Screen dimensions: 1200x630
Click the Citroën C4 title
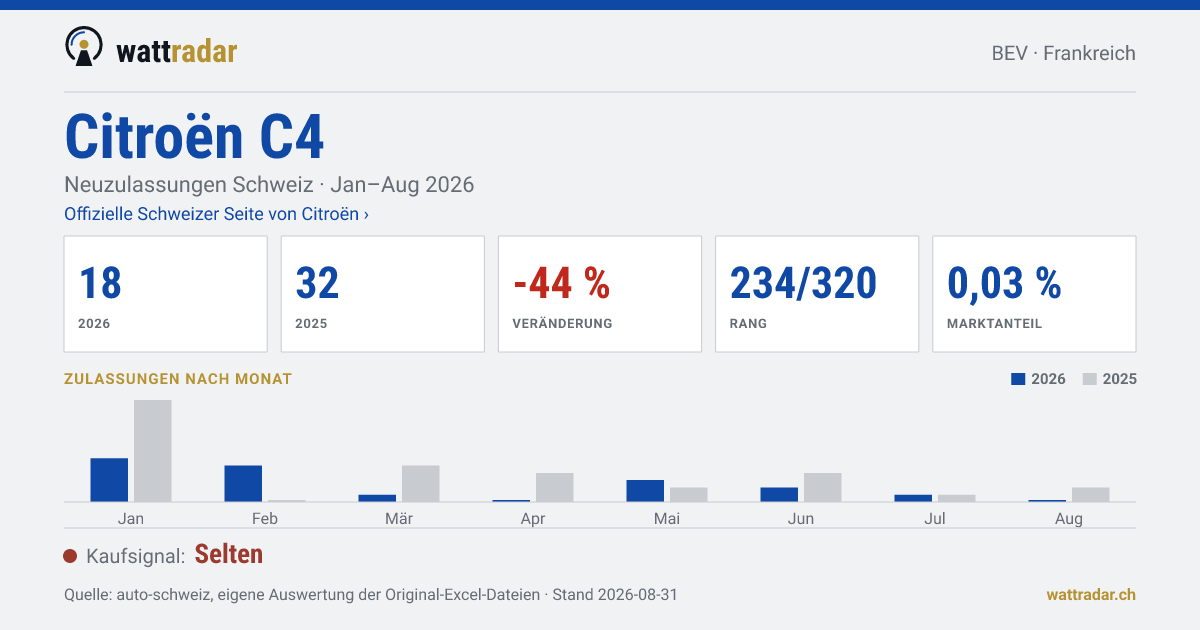194,136
